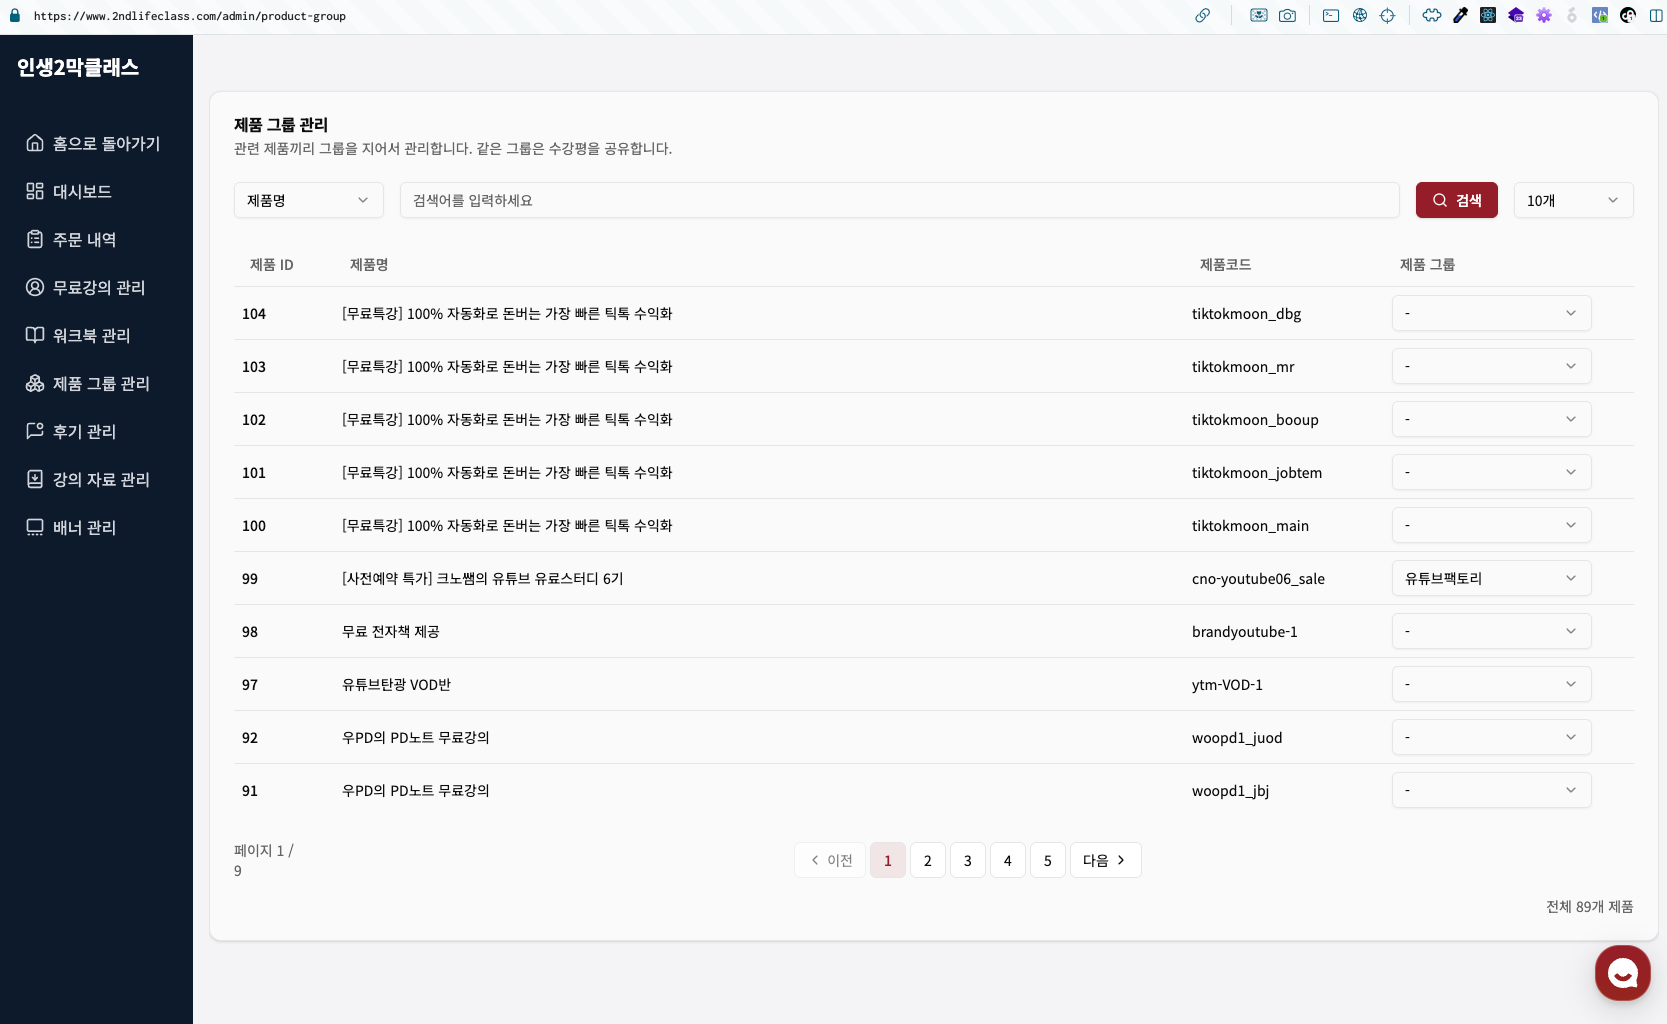Click the 주문 내역 clipboard icon
The width and height of the screenshot is (1667, 1024).
[x=35, y=239]
